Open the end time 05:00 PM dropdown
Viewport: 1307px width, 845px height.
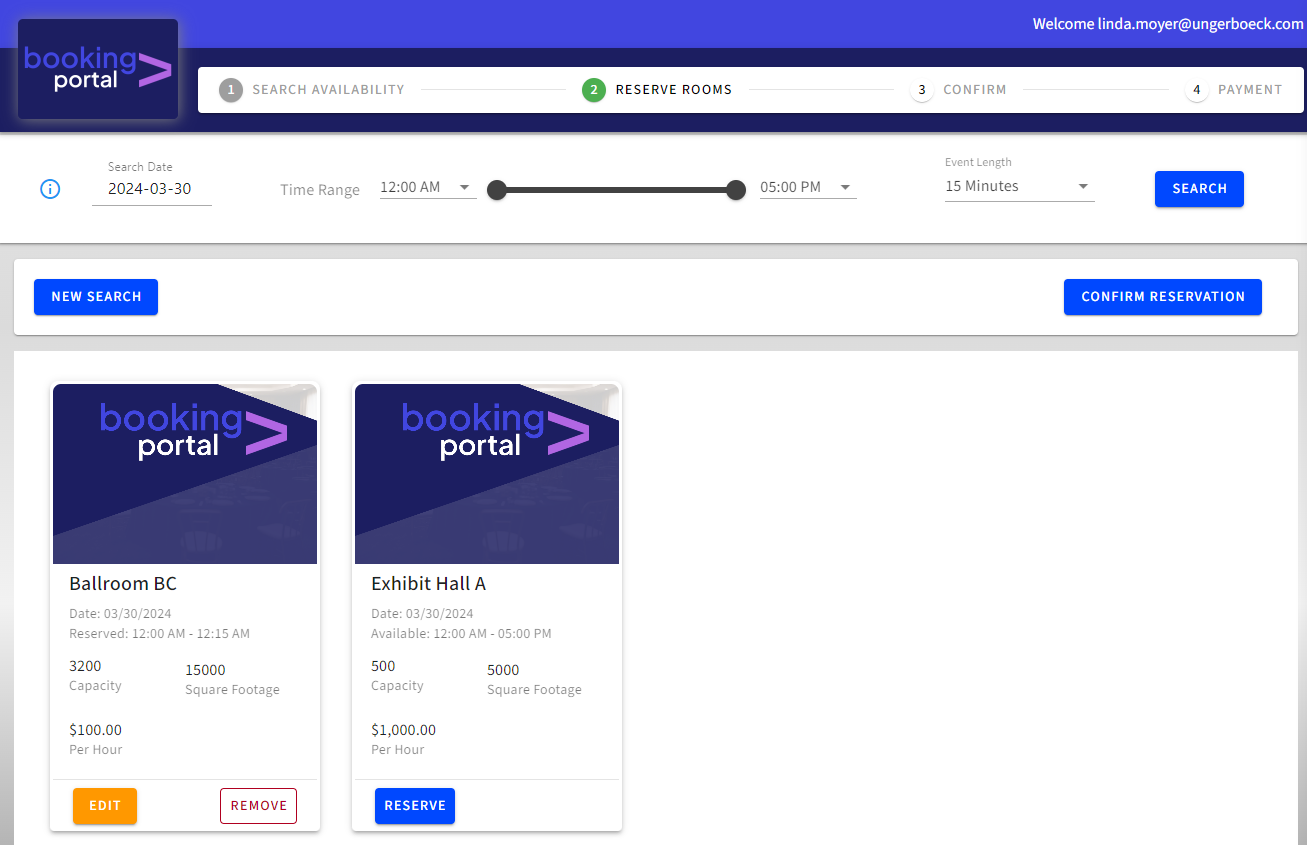808,187
